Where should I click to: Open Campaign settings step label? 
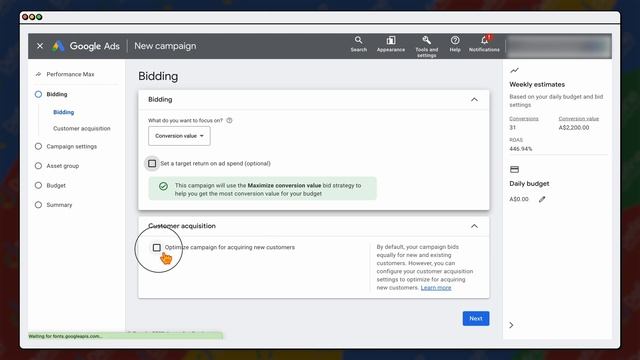72,146
